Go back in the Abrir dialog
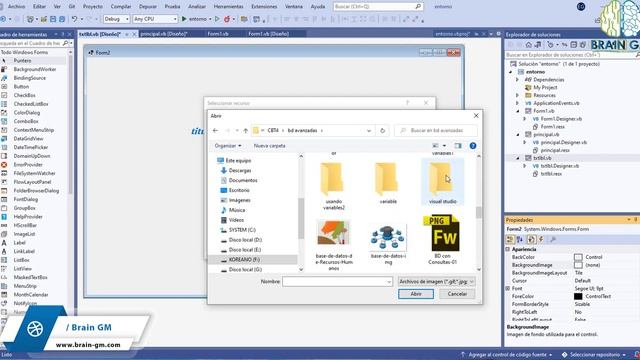The image size is (640, 360). click(x=216, y=131)
